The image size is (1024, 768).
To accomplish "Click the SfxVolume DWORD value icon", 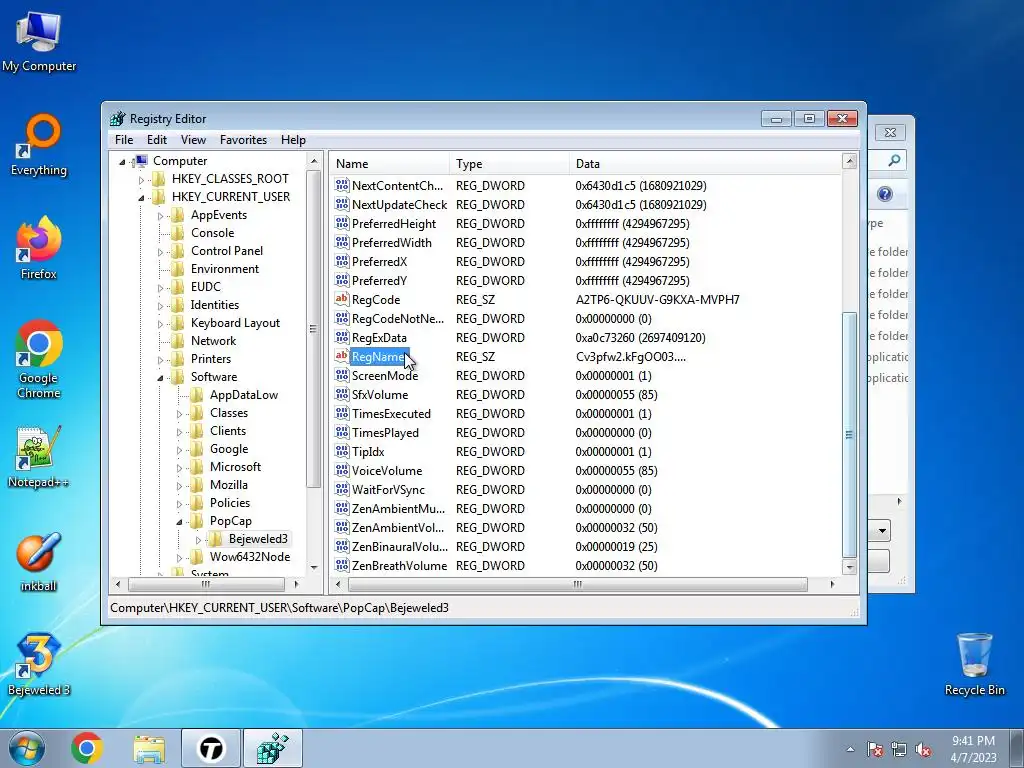I will coord(342,394).
